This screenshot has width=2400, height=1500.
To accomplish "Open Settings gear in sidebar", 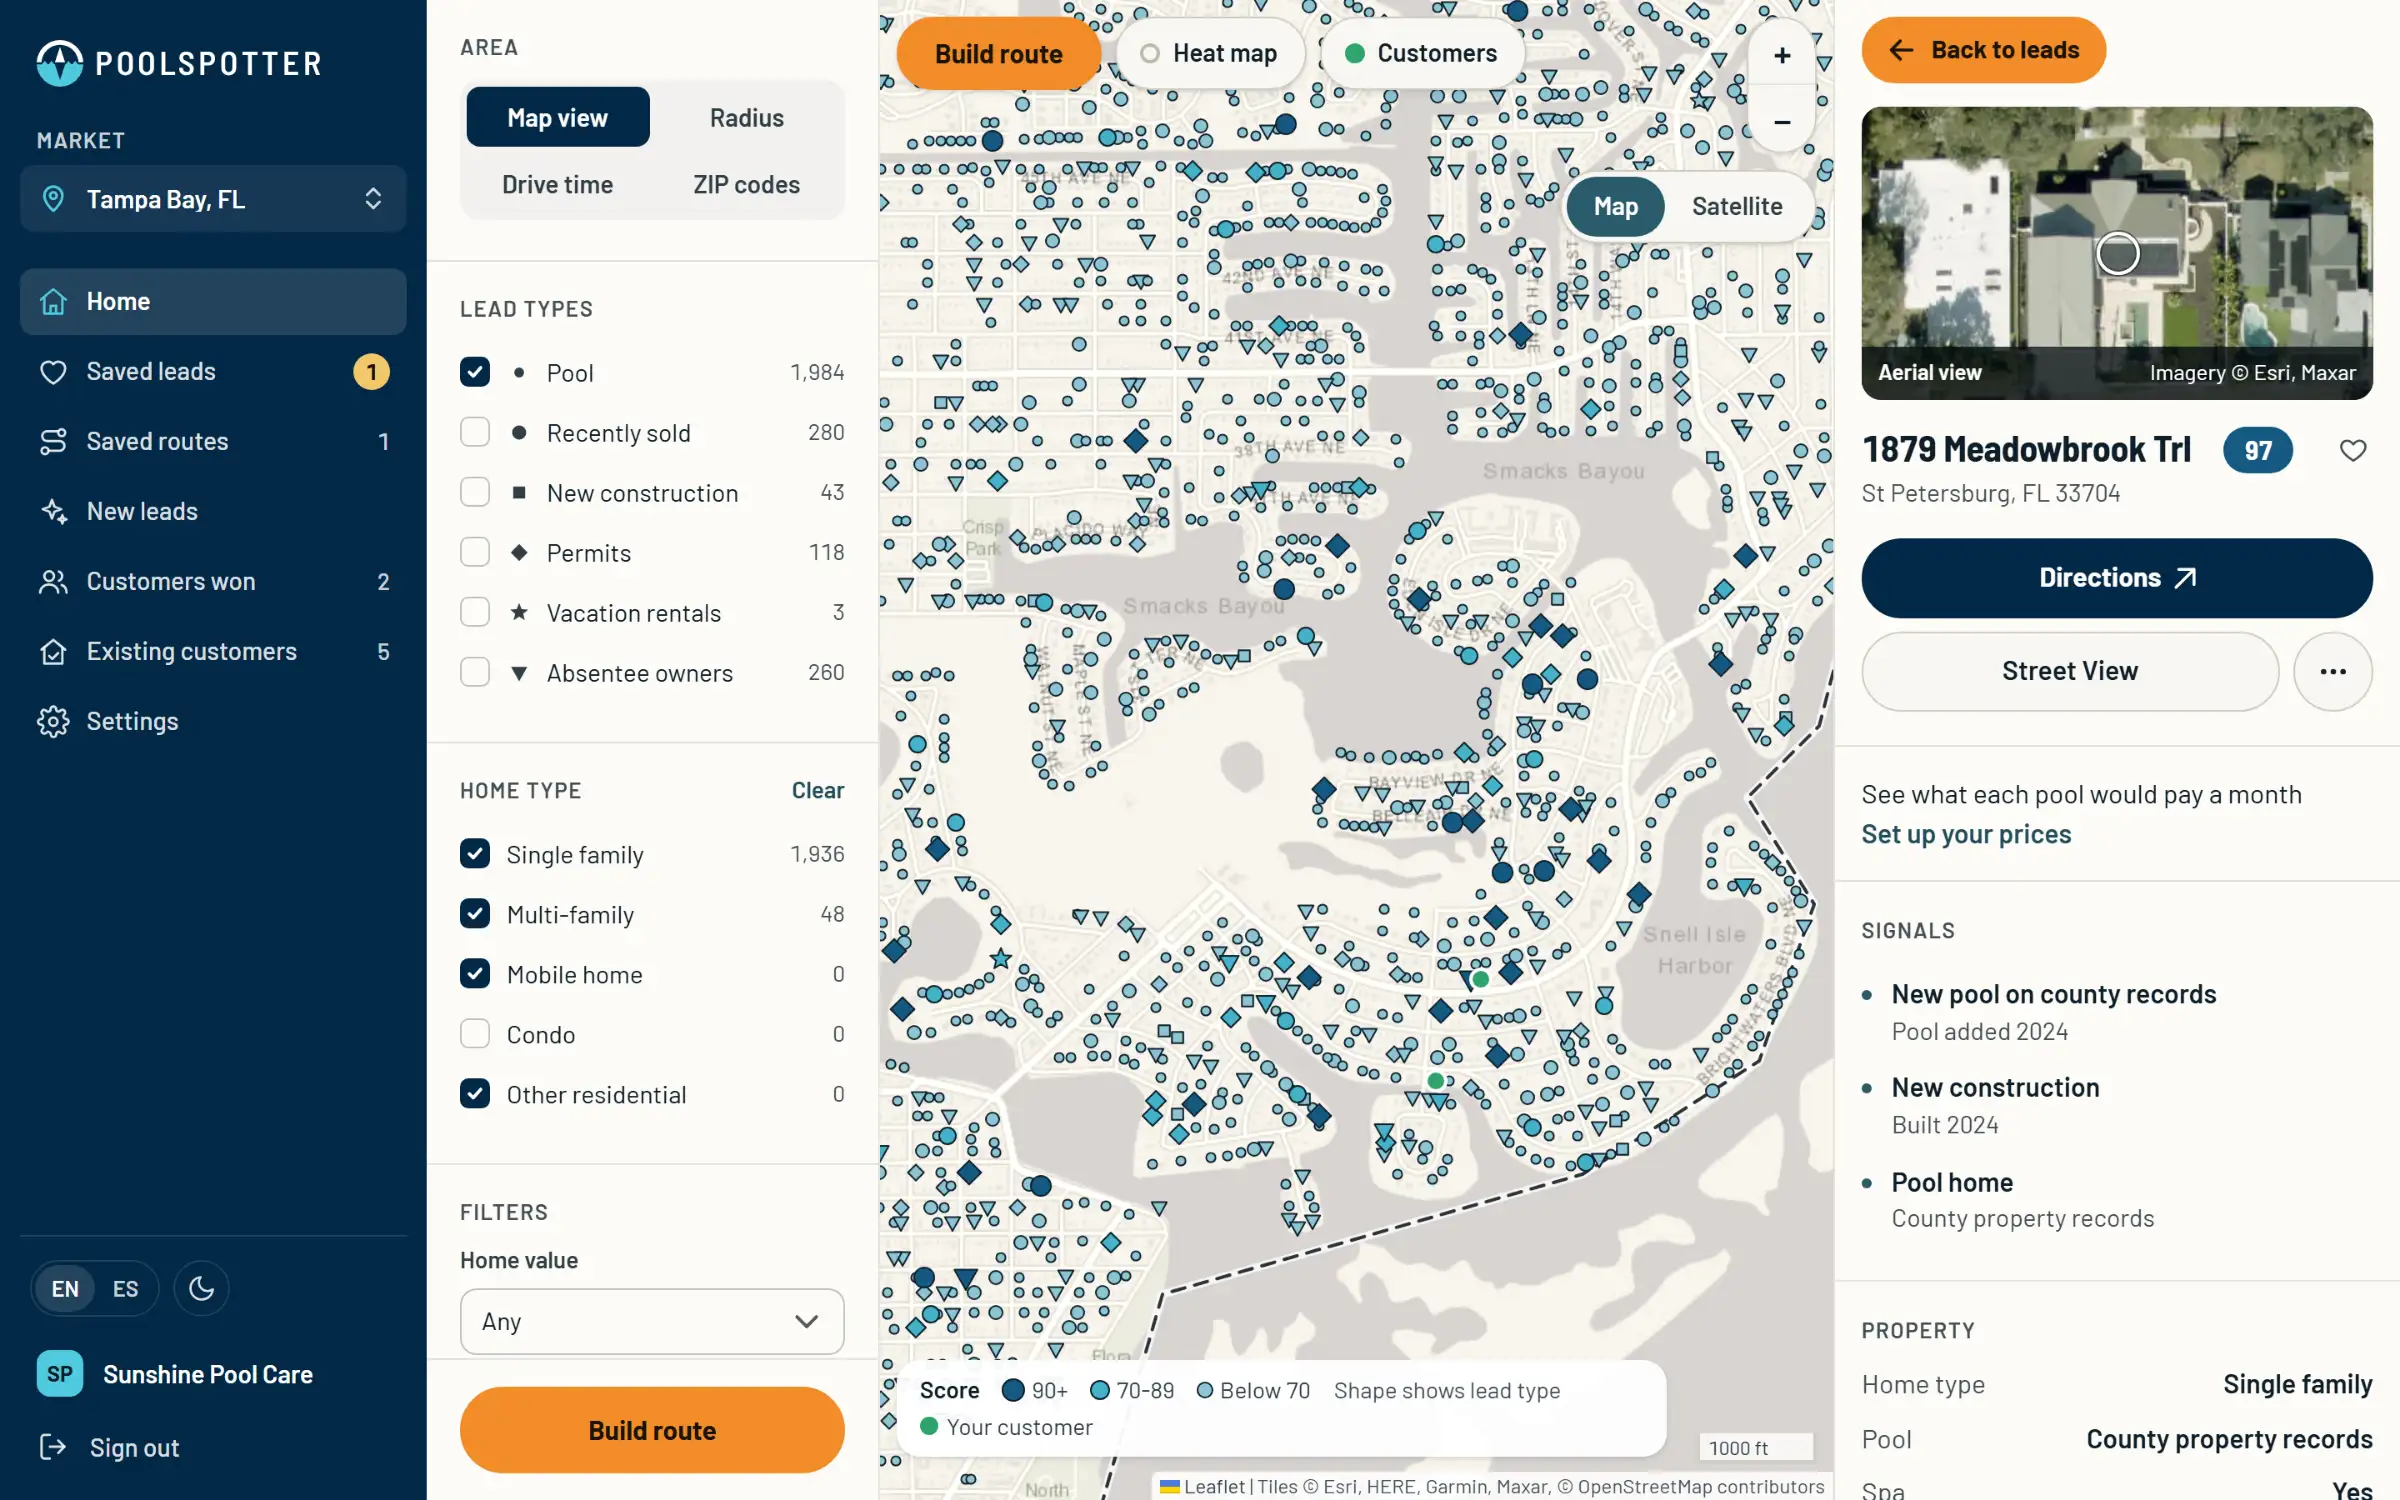I will pos(53,721).
